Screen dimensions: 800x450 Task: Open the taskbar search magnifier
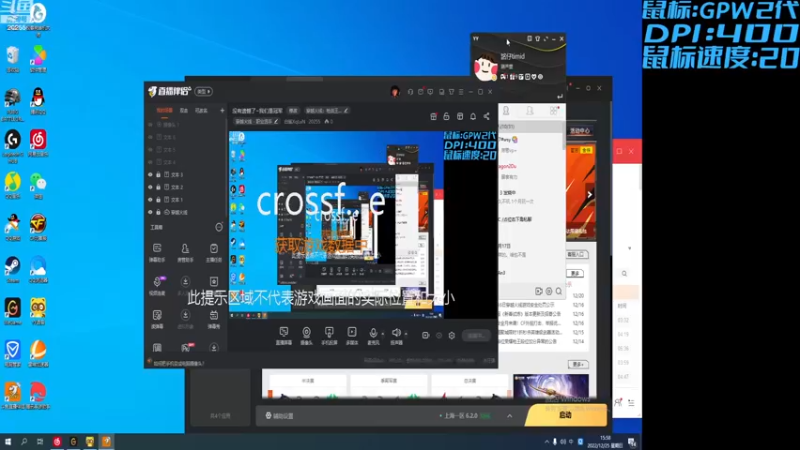(x=24, y=442)
